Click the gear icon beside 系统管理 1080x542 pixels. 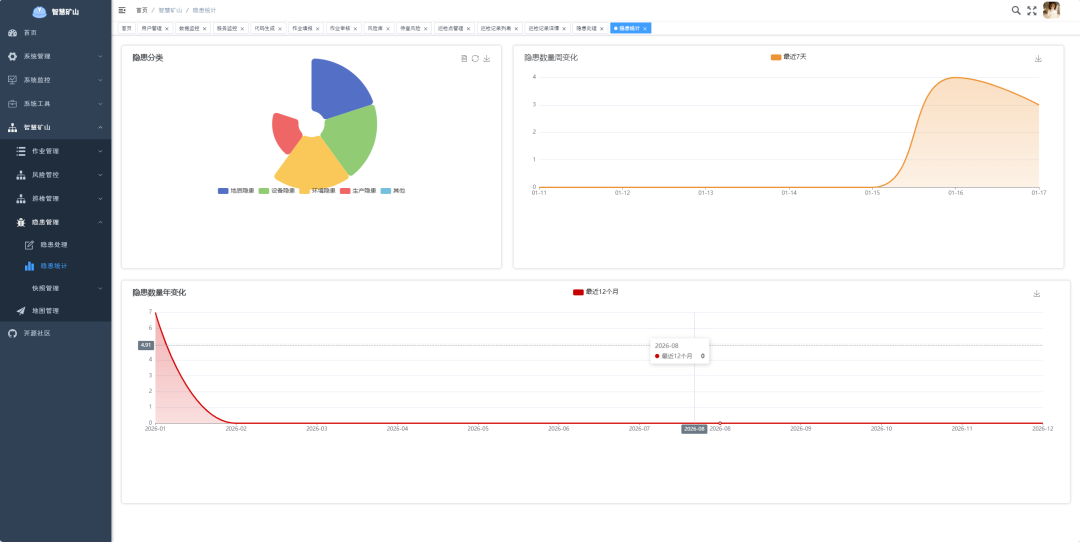12,56
